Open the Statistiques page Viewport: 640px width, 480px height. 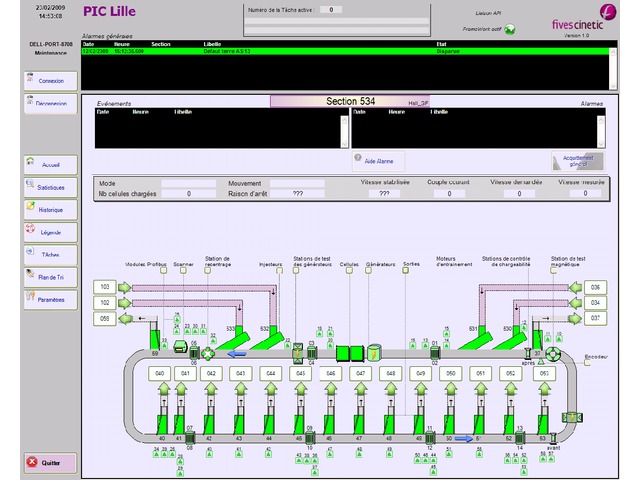coord(50,187)
